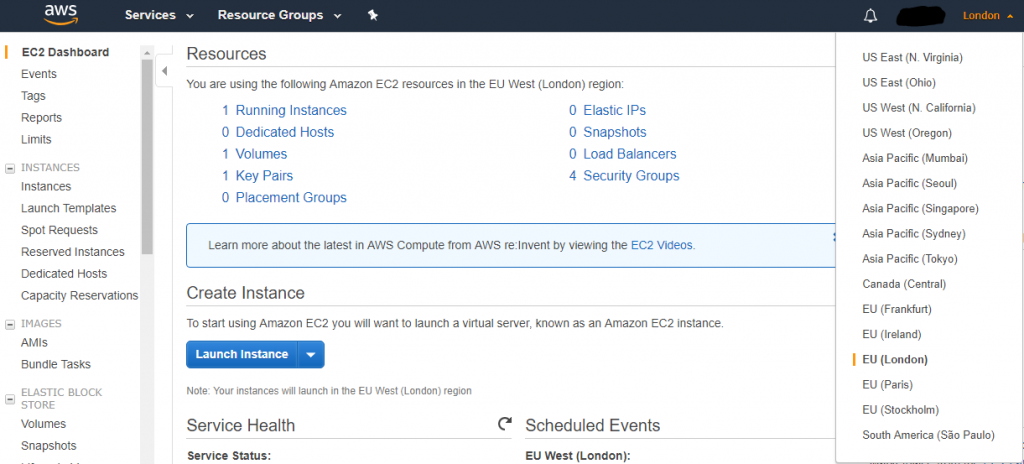This screenshot has height=464, width=1024.
Task: Open Launch Templates in the sidebar
Action: [x=69, y=208]
